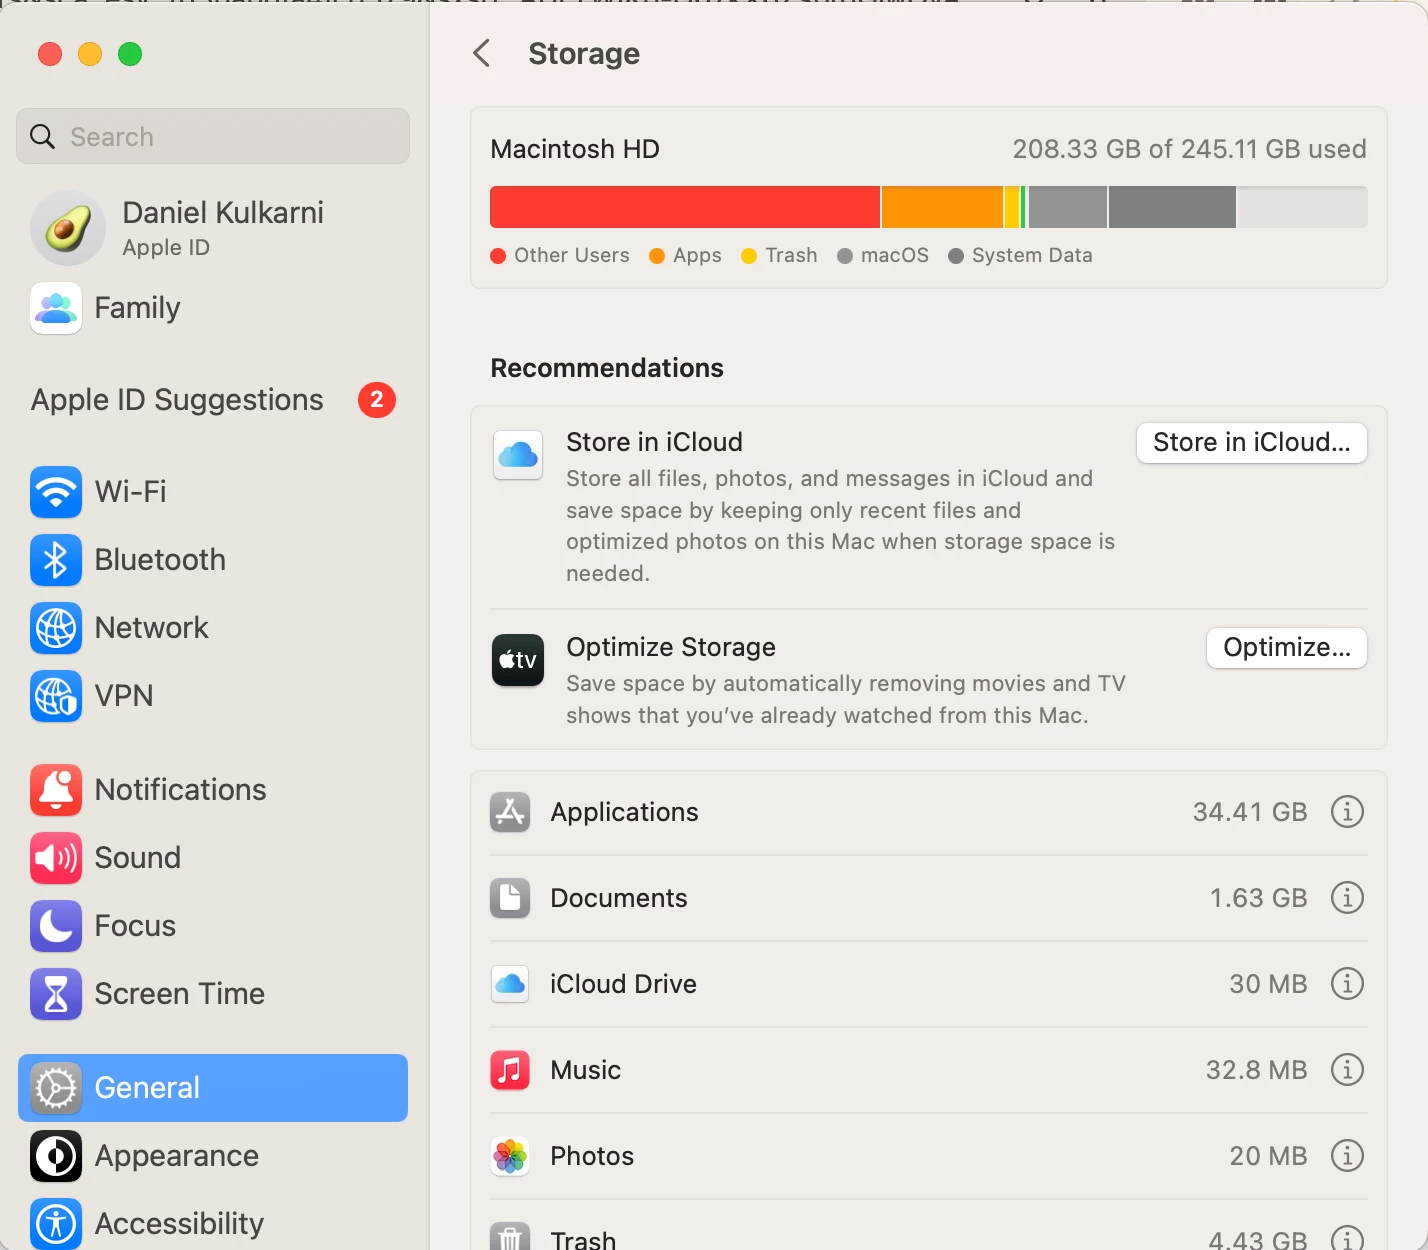Click the Store in iCloud… button
This screenshot has height=1250, width=1428.
point(1252,443)
